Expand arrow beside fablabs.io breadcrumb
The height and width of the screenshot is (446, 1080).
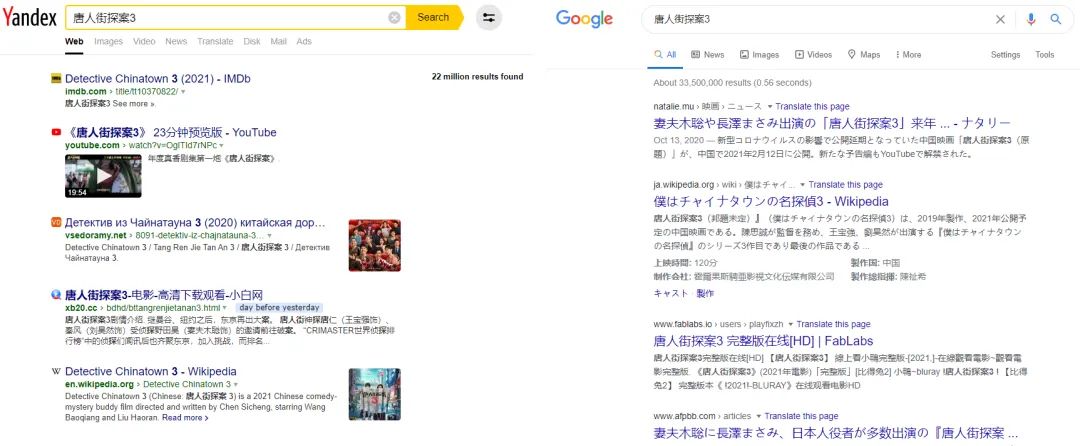point(791,325)
